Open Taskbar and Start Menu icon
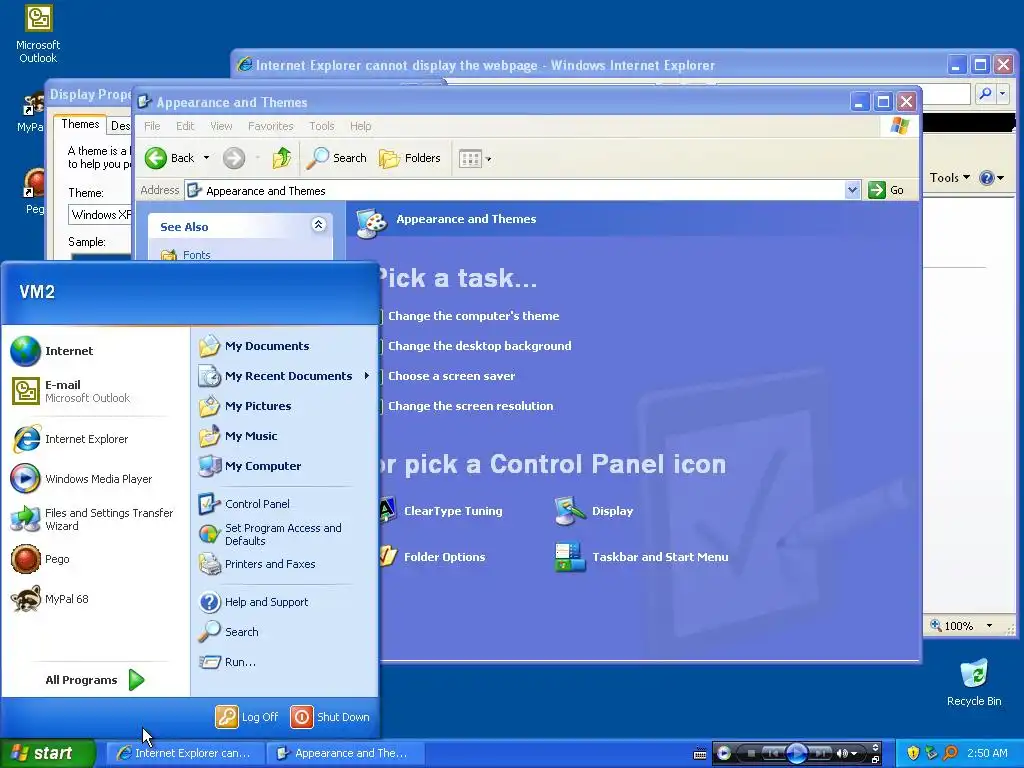 pos(641,557)
